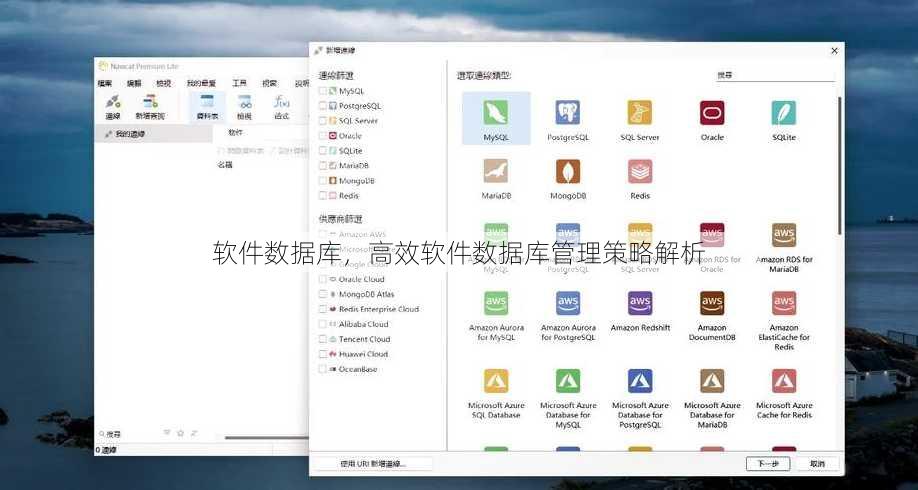Click the filter icon beside Navicat search
This screenshot has height=490, width=918.
pos(167,433)
